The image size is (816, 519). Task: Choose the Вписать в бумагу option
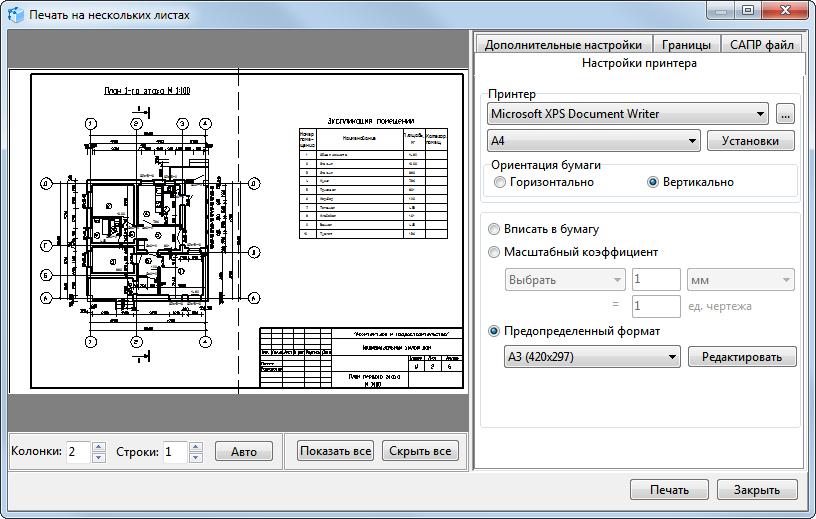494,229
